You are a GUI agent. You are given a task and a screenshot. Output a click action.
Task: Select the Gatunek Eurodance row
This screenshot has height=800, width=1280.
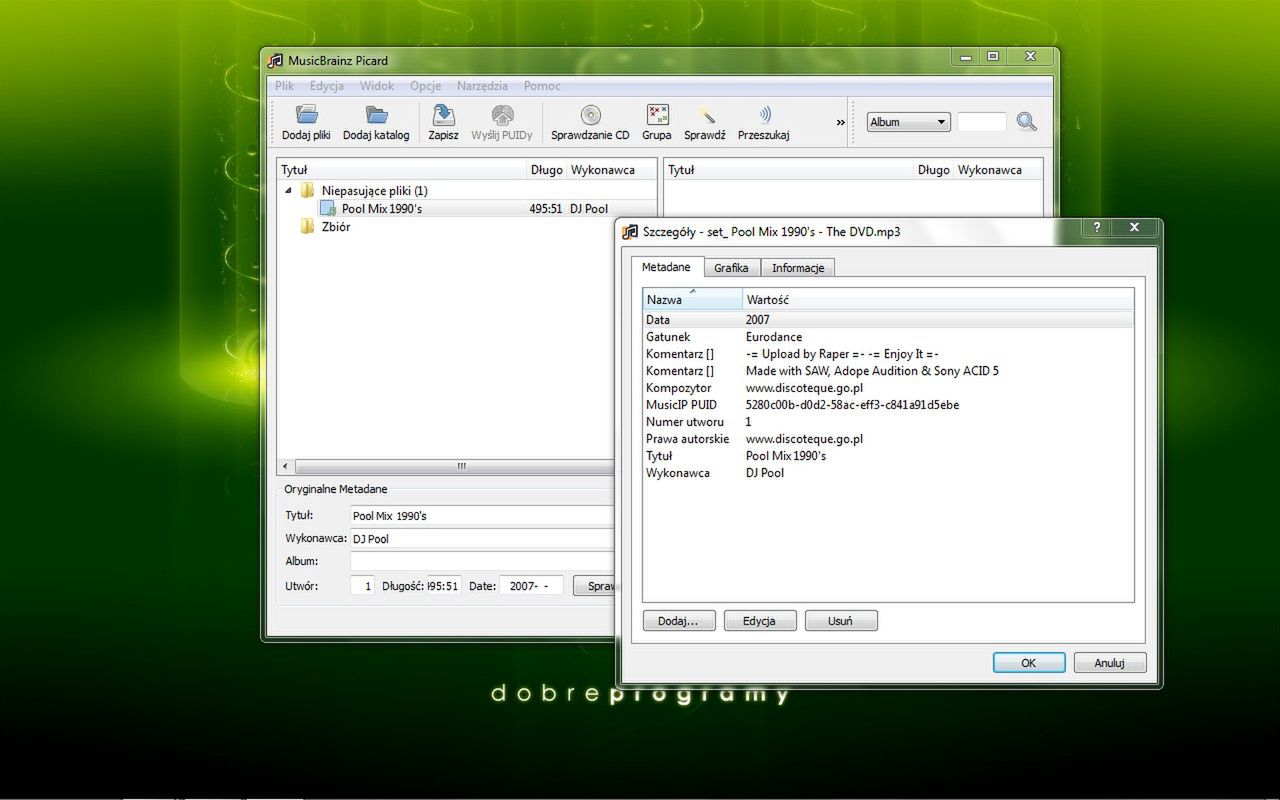[888, 337]
